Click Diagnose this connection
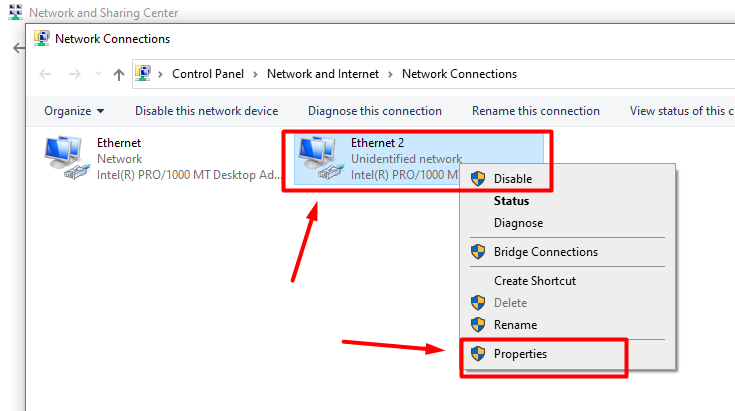 coord(375,111)
